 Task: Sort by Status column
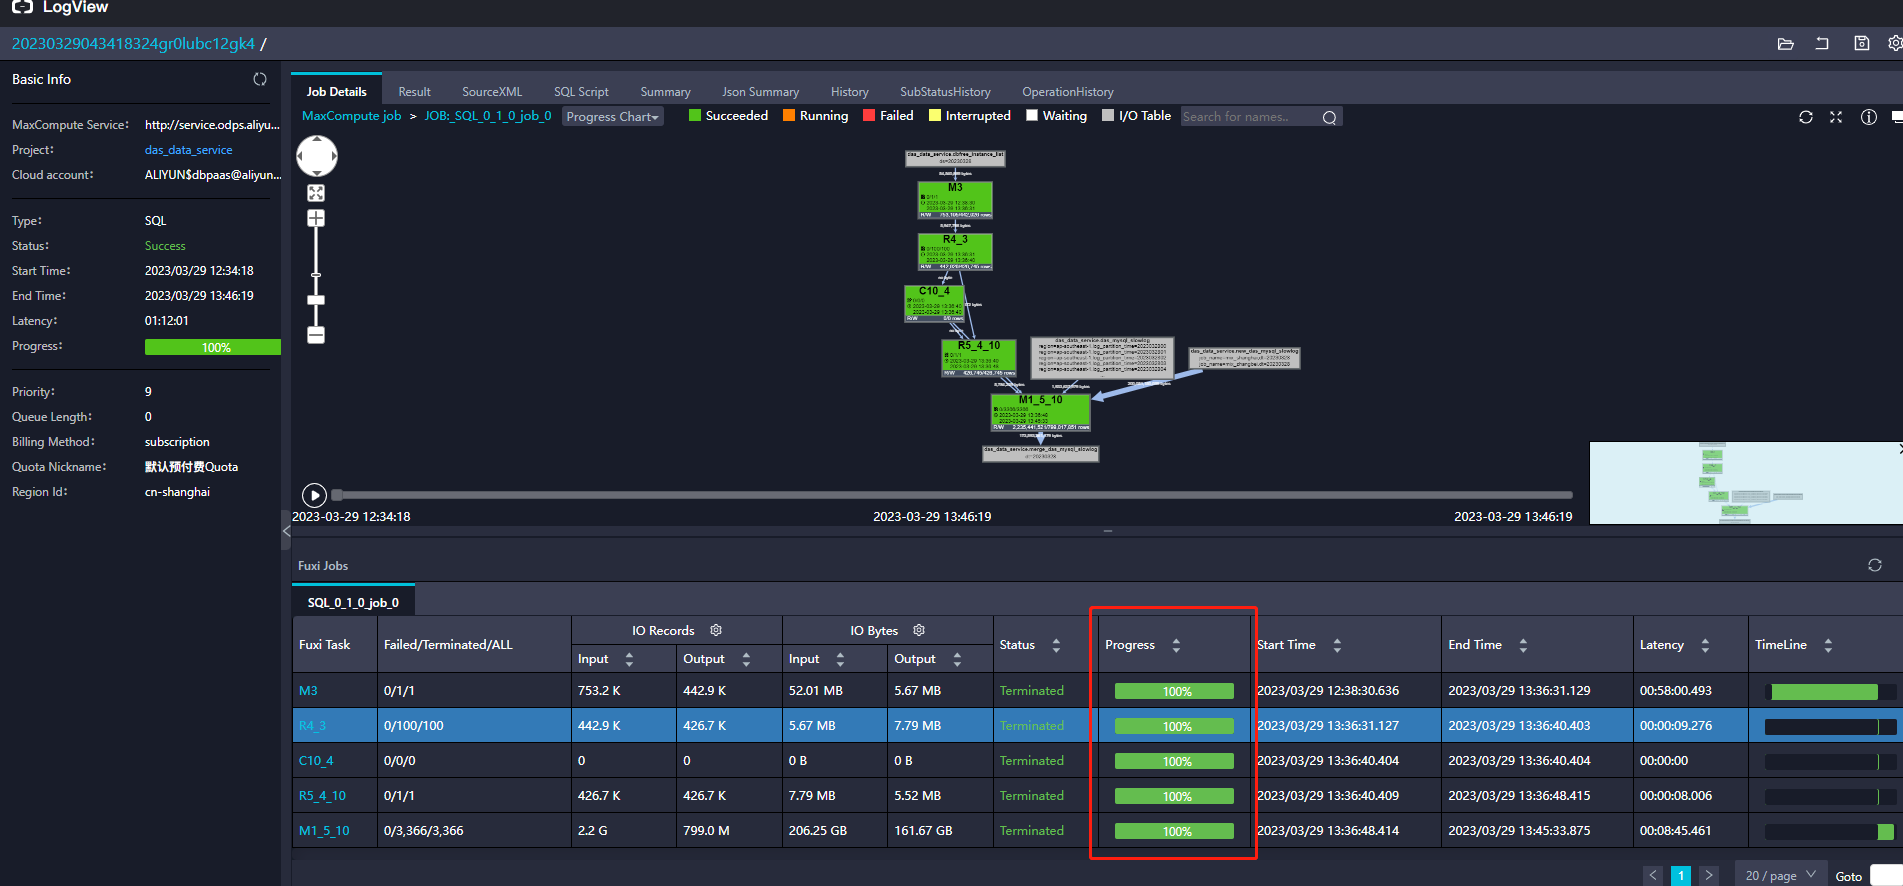click(x=1056, y=645)
